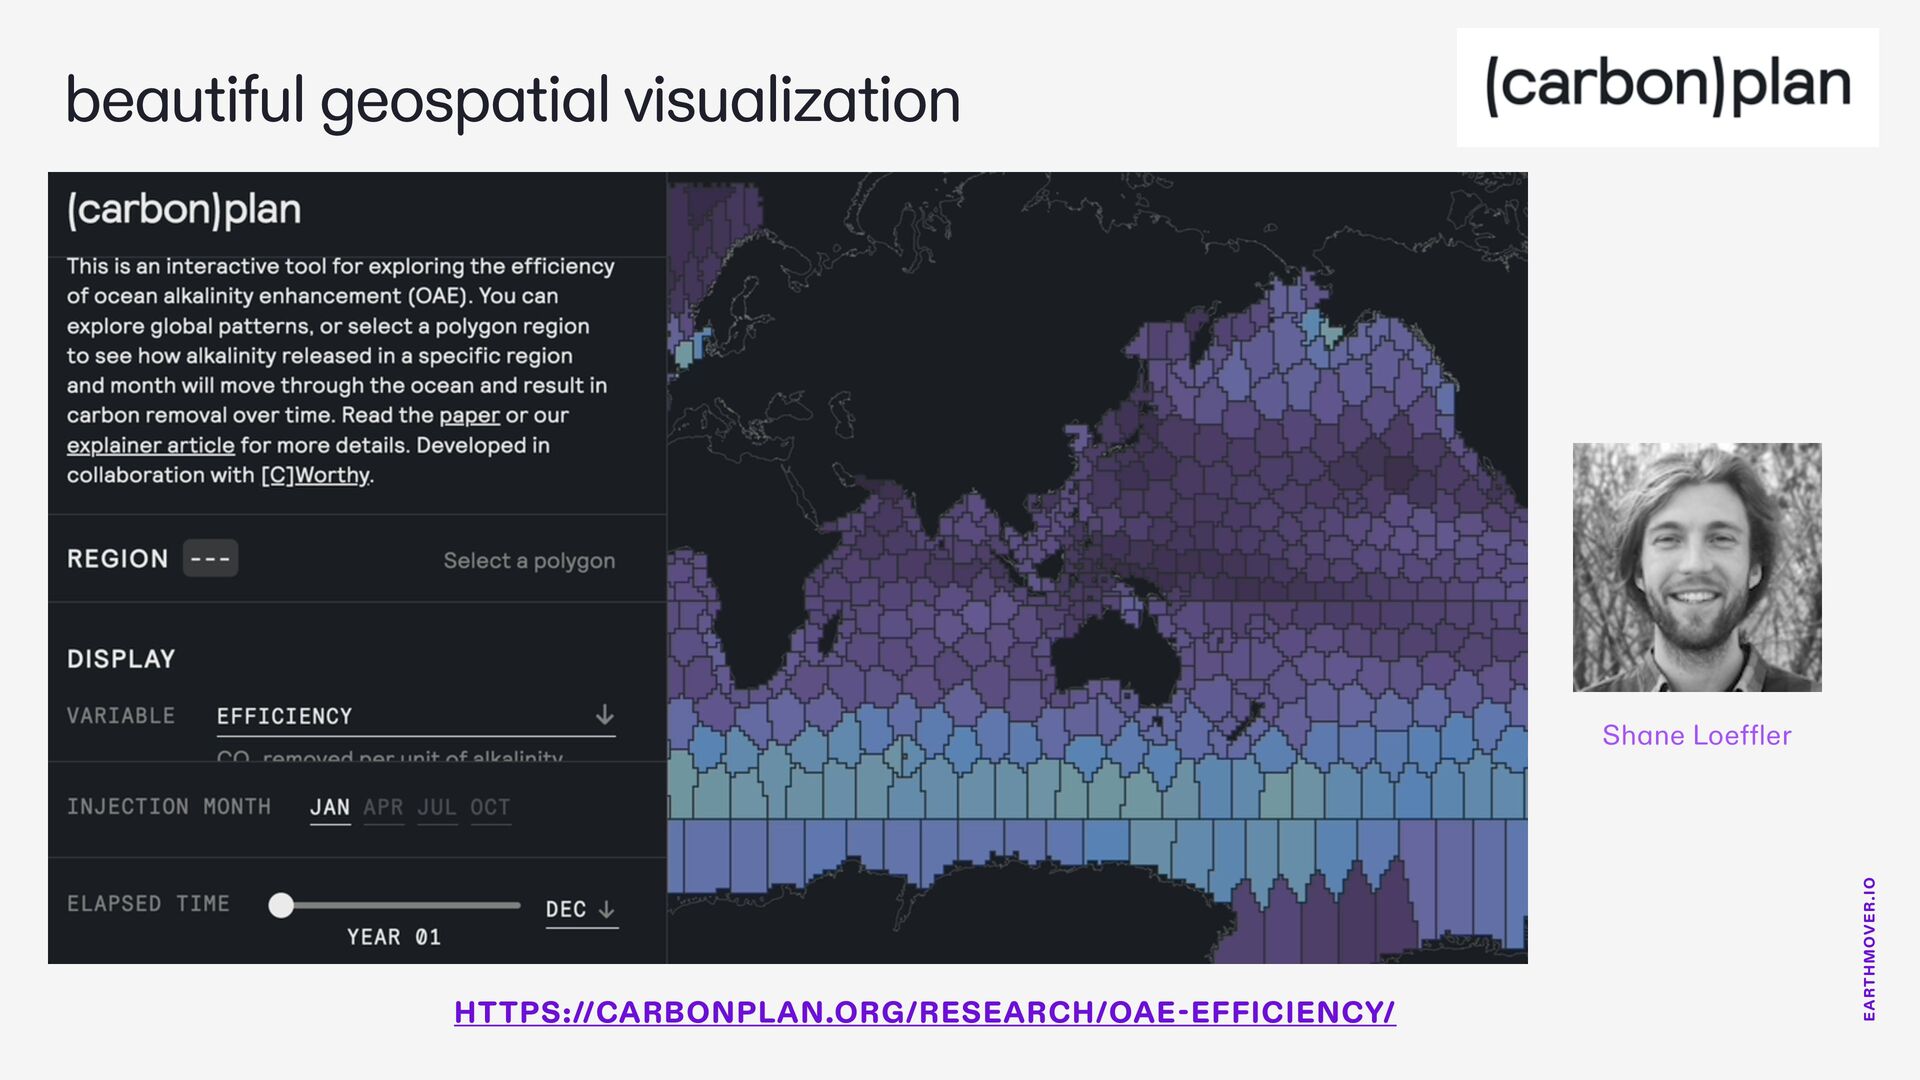Select JUL injection month
Viewport: 1920px width, 1080px height.
(x=437, y=808)
